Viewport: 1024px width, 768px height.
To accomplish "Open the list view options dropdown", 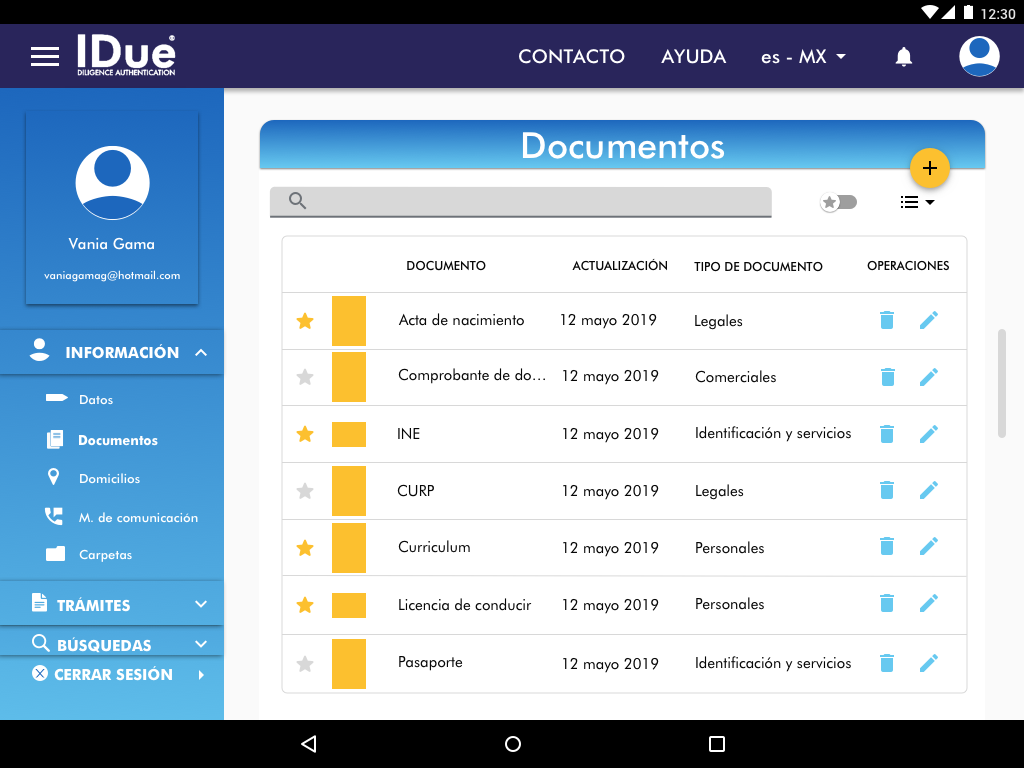I will (x=916, y=202).
